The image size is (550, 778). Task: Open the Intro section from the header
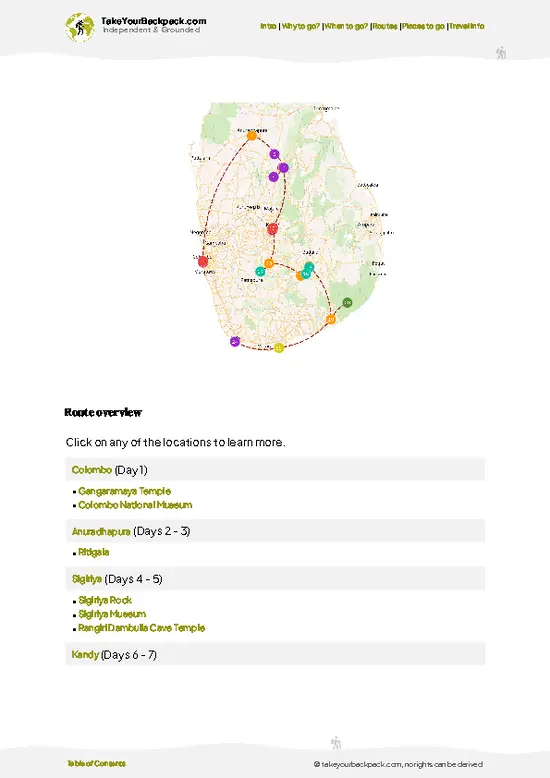tap(268, 26)
